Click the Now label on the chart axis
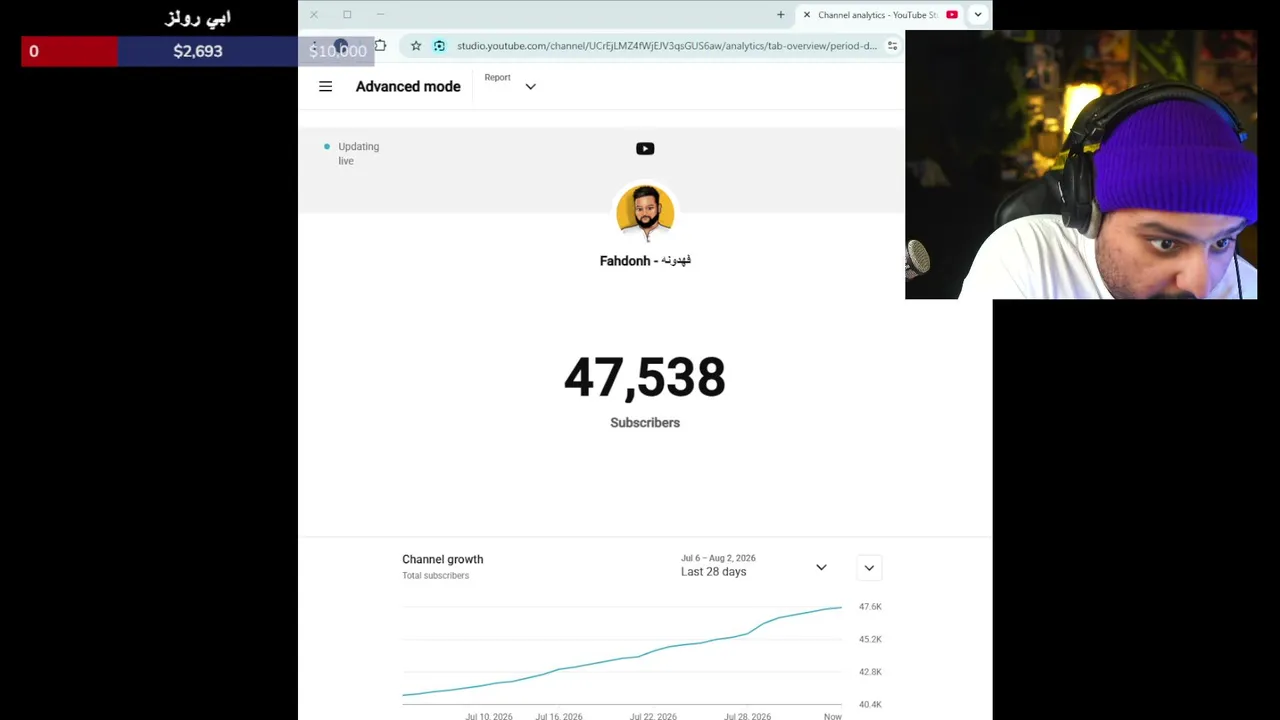 [832, 716]
